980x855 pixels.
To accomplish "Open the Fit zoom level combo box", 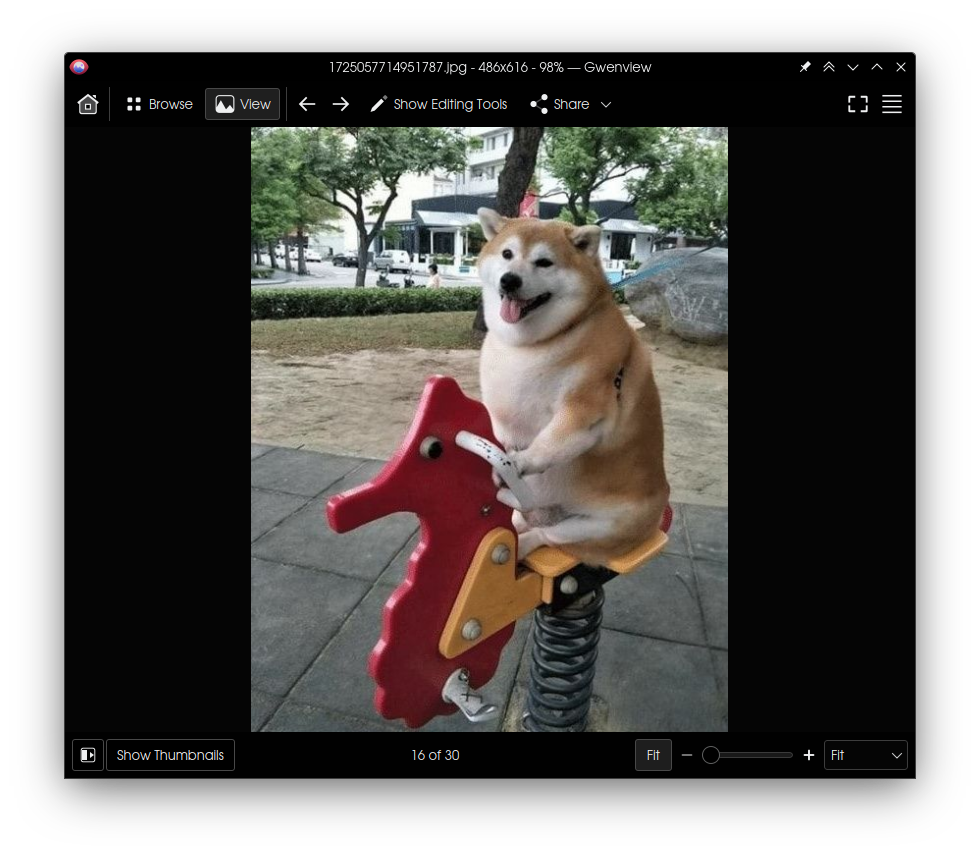I will 865,755.
